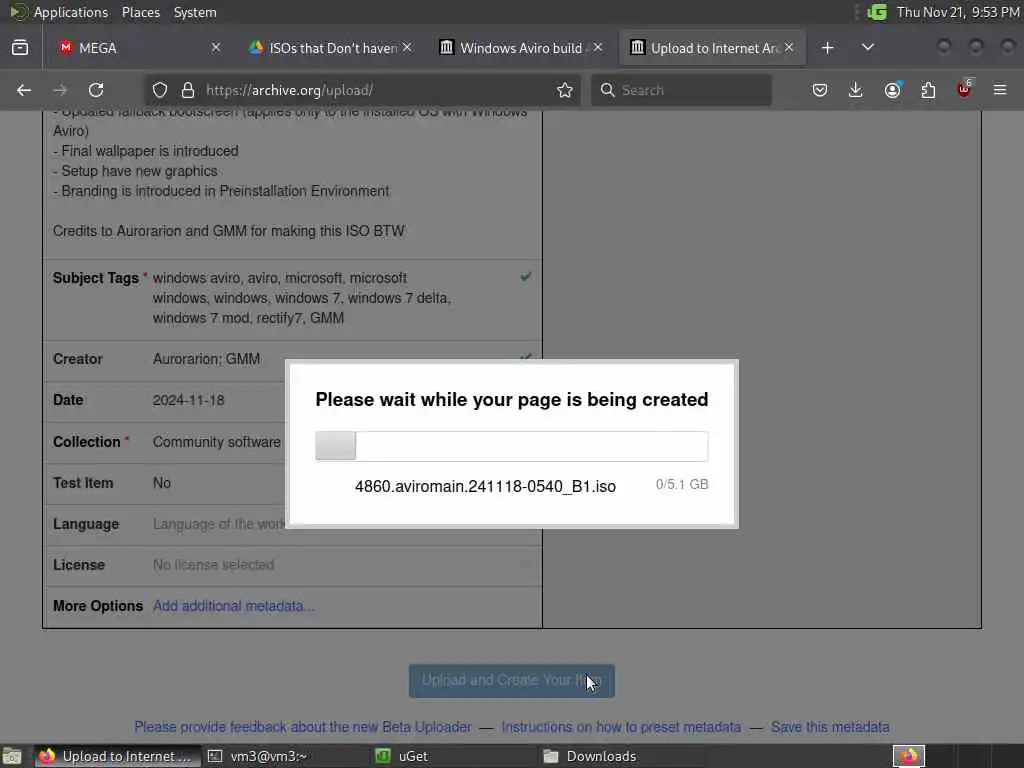The image size is (1024, 768).
Task: Click the clock showing Thu Nov 21
Action: click(957, 12)
